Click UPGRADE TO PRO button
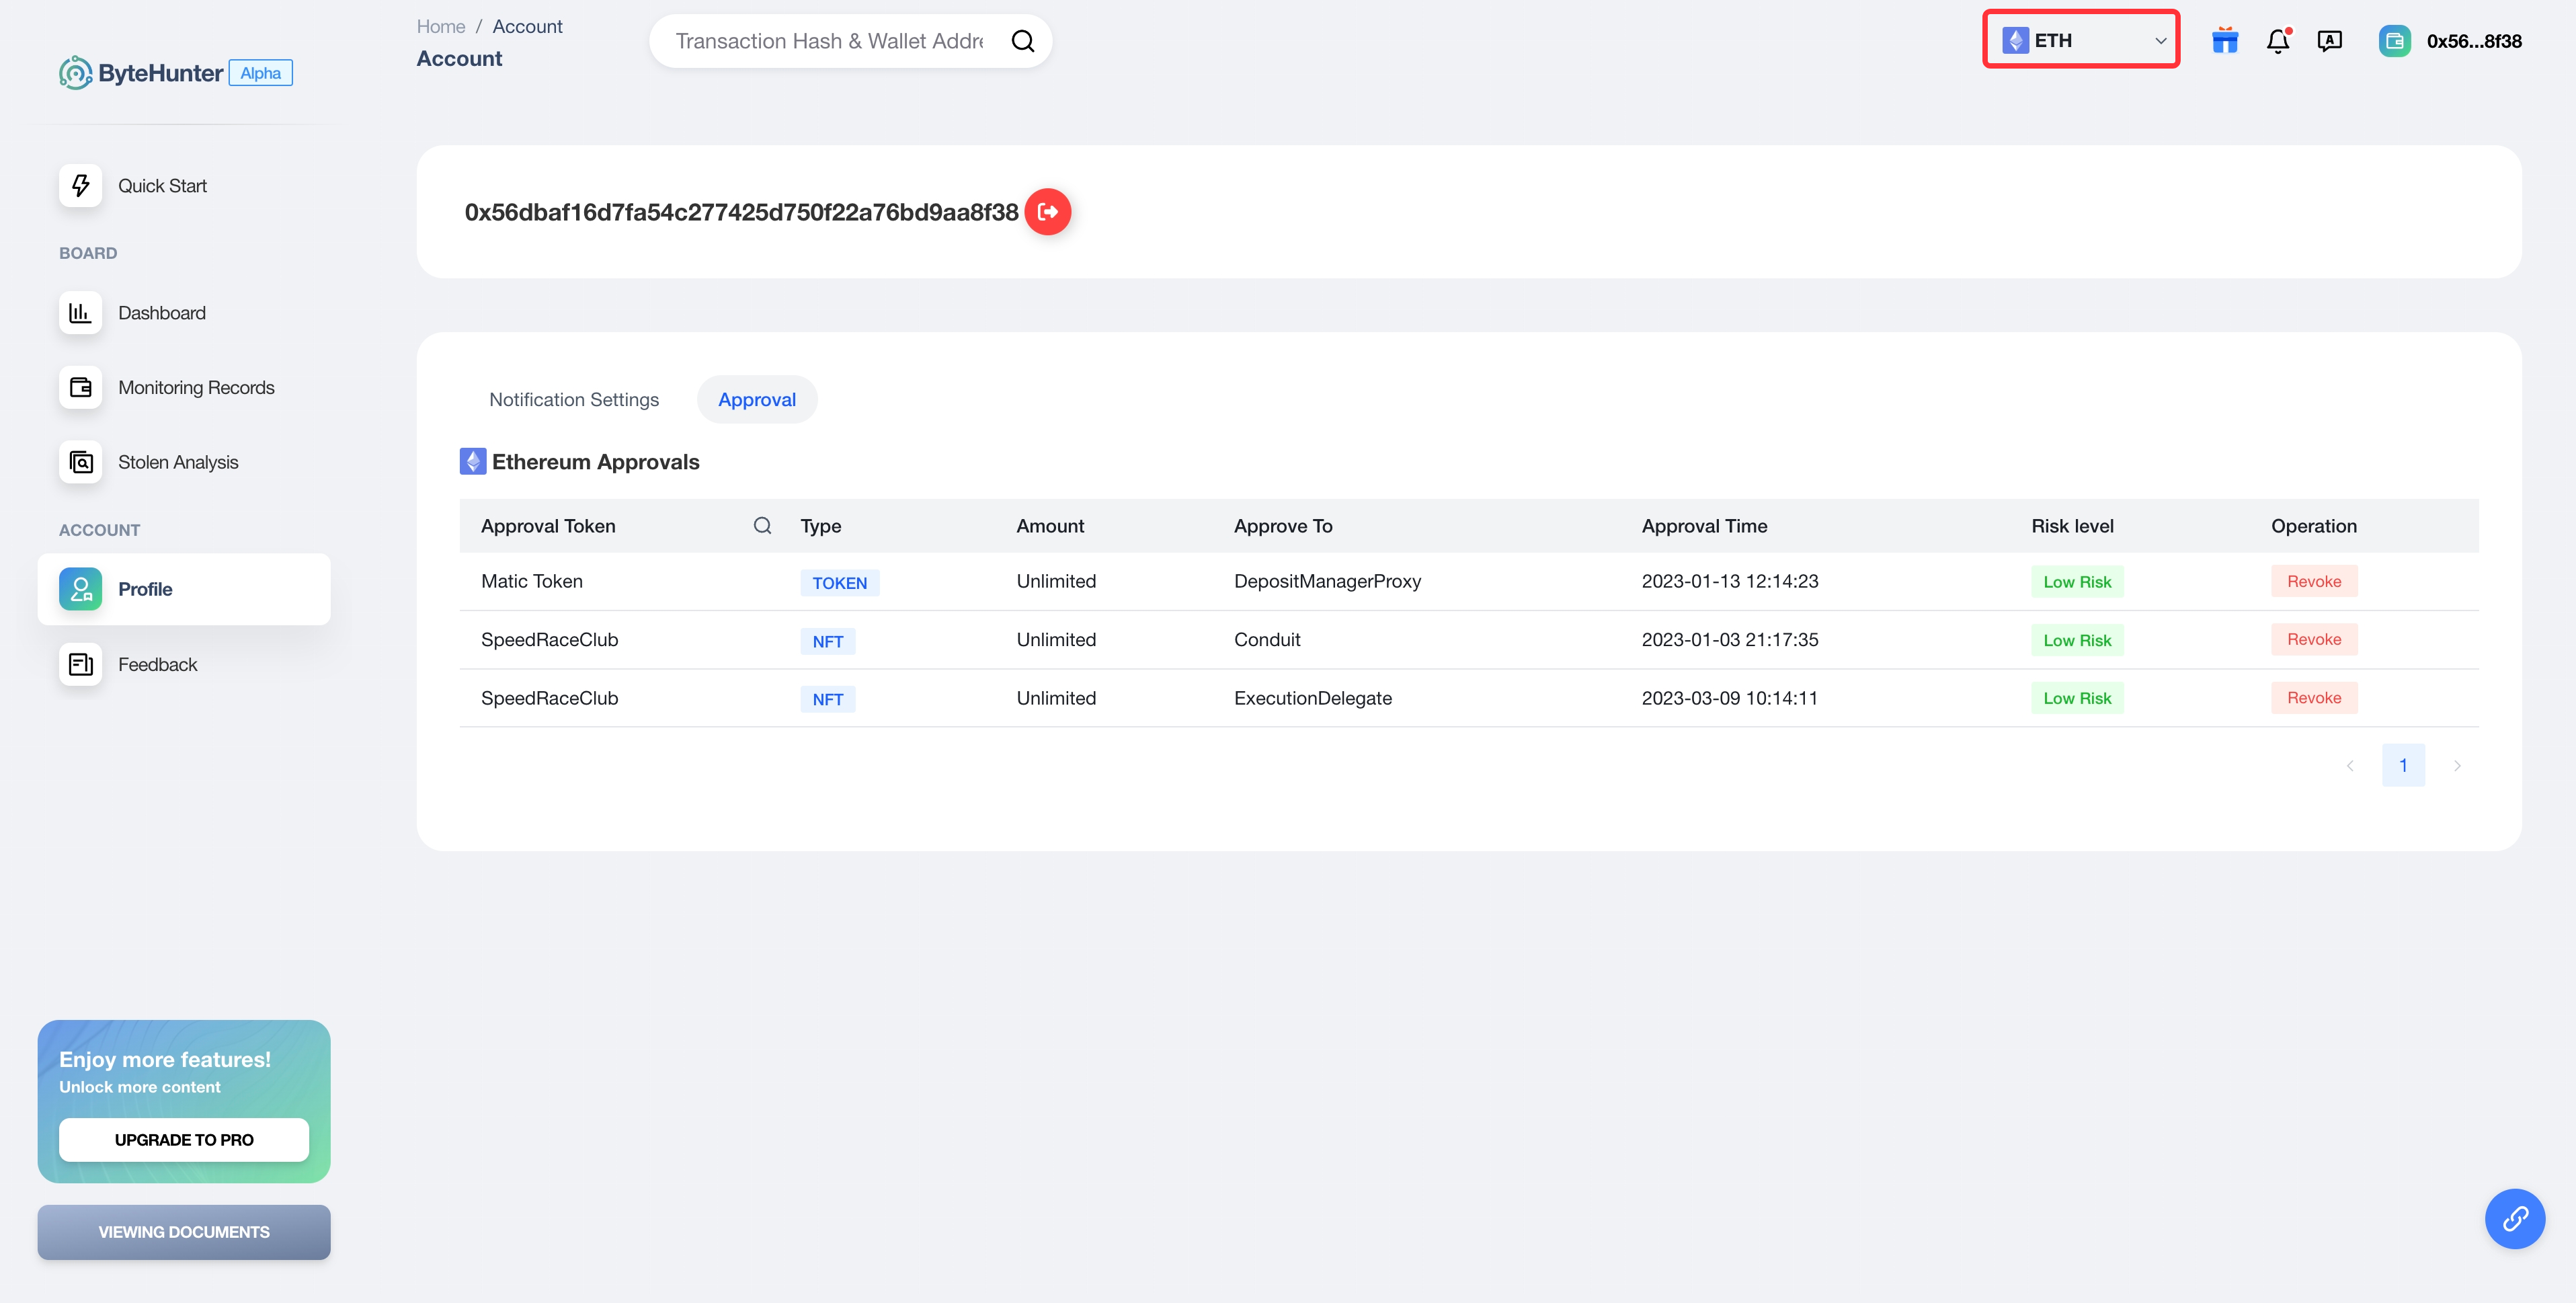2576x1303 pixels. (x=184, y=1140)
